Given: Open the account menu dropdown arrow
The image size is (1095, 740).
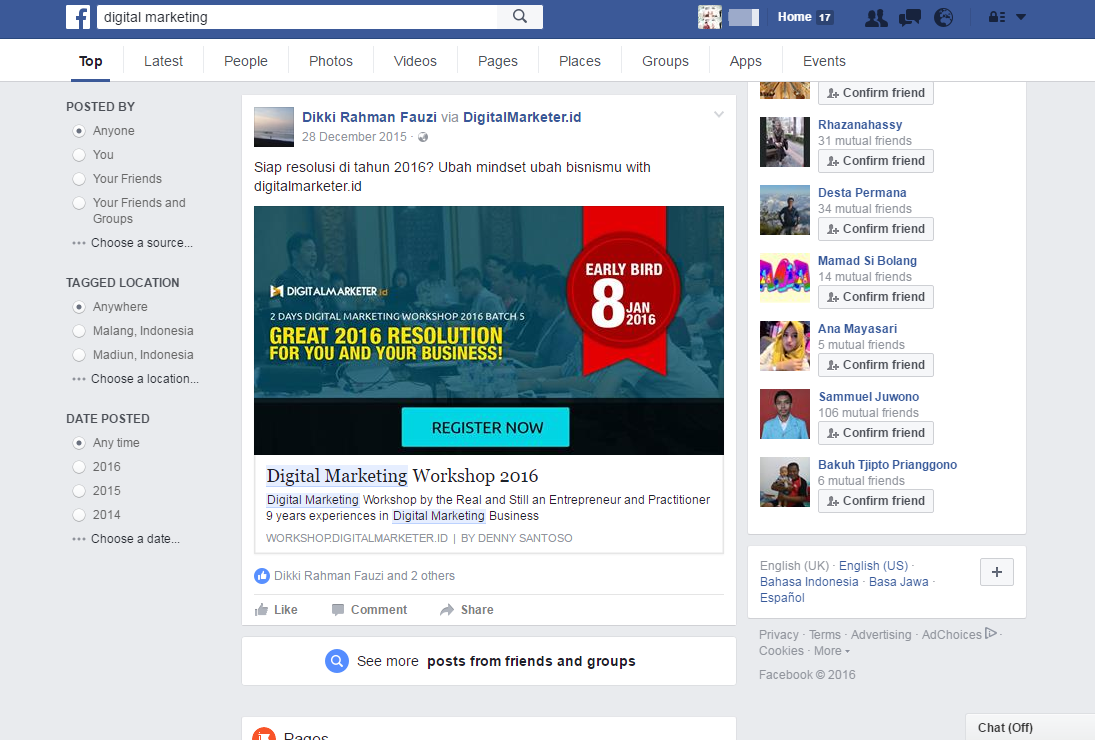Looking at the screenshot, I should (x=1021, y=17).
